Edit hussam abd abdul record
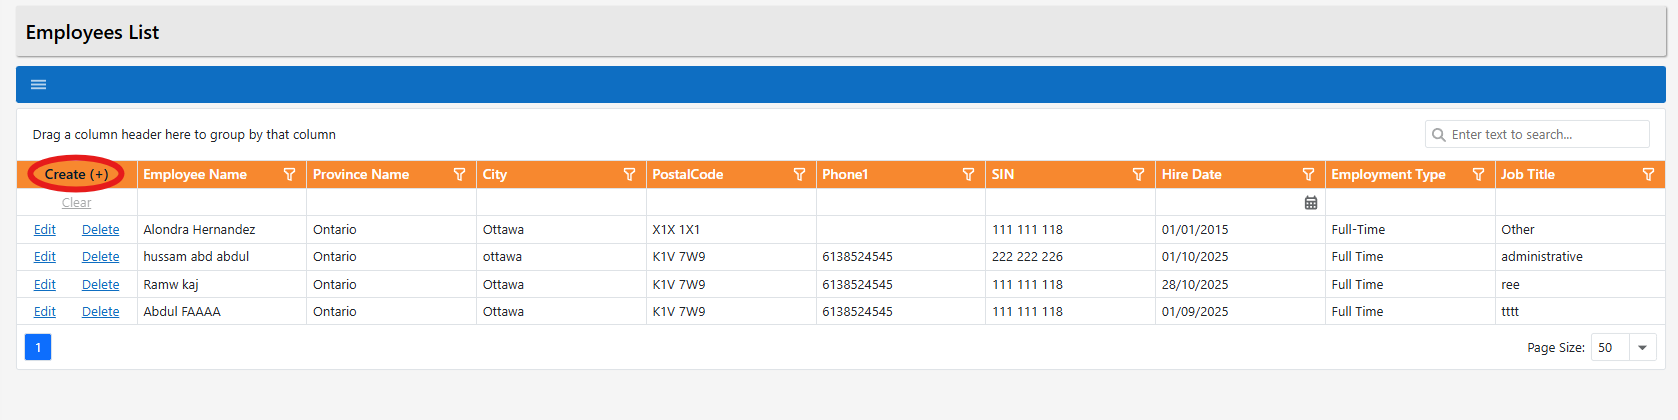This screenshot has width=1678, height=420. pyautogui.click(x=45, y=256)
